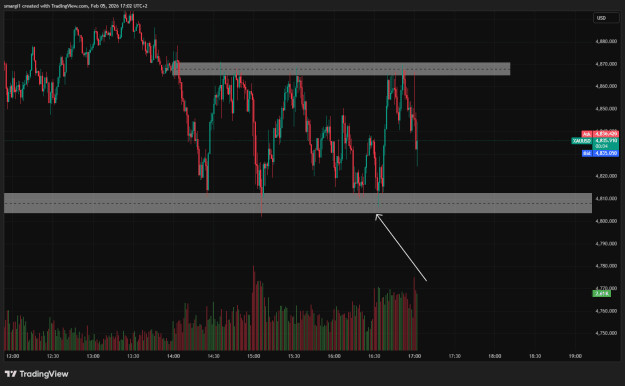Open the USD currency selector on price axis

(x=606, y=18)
